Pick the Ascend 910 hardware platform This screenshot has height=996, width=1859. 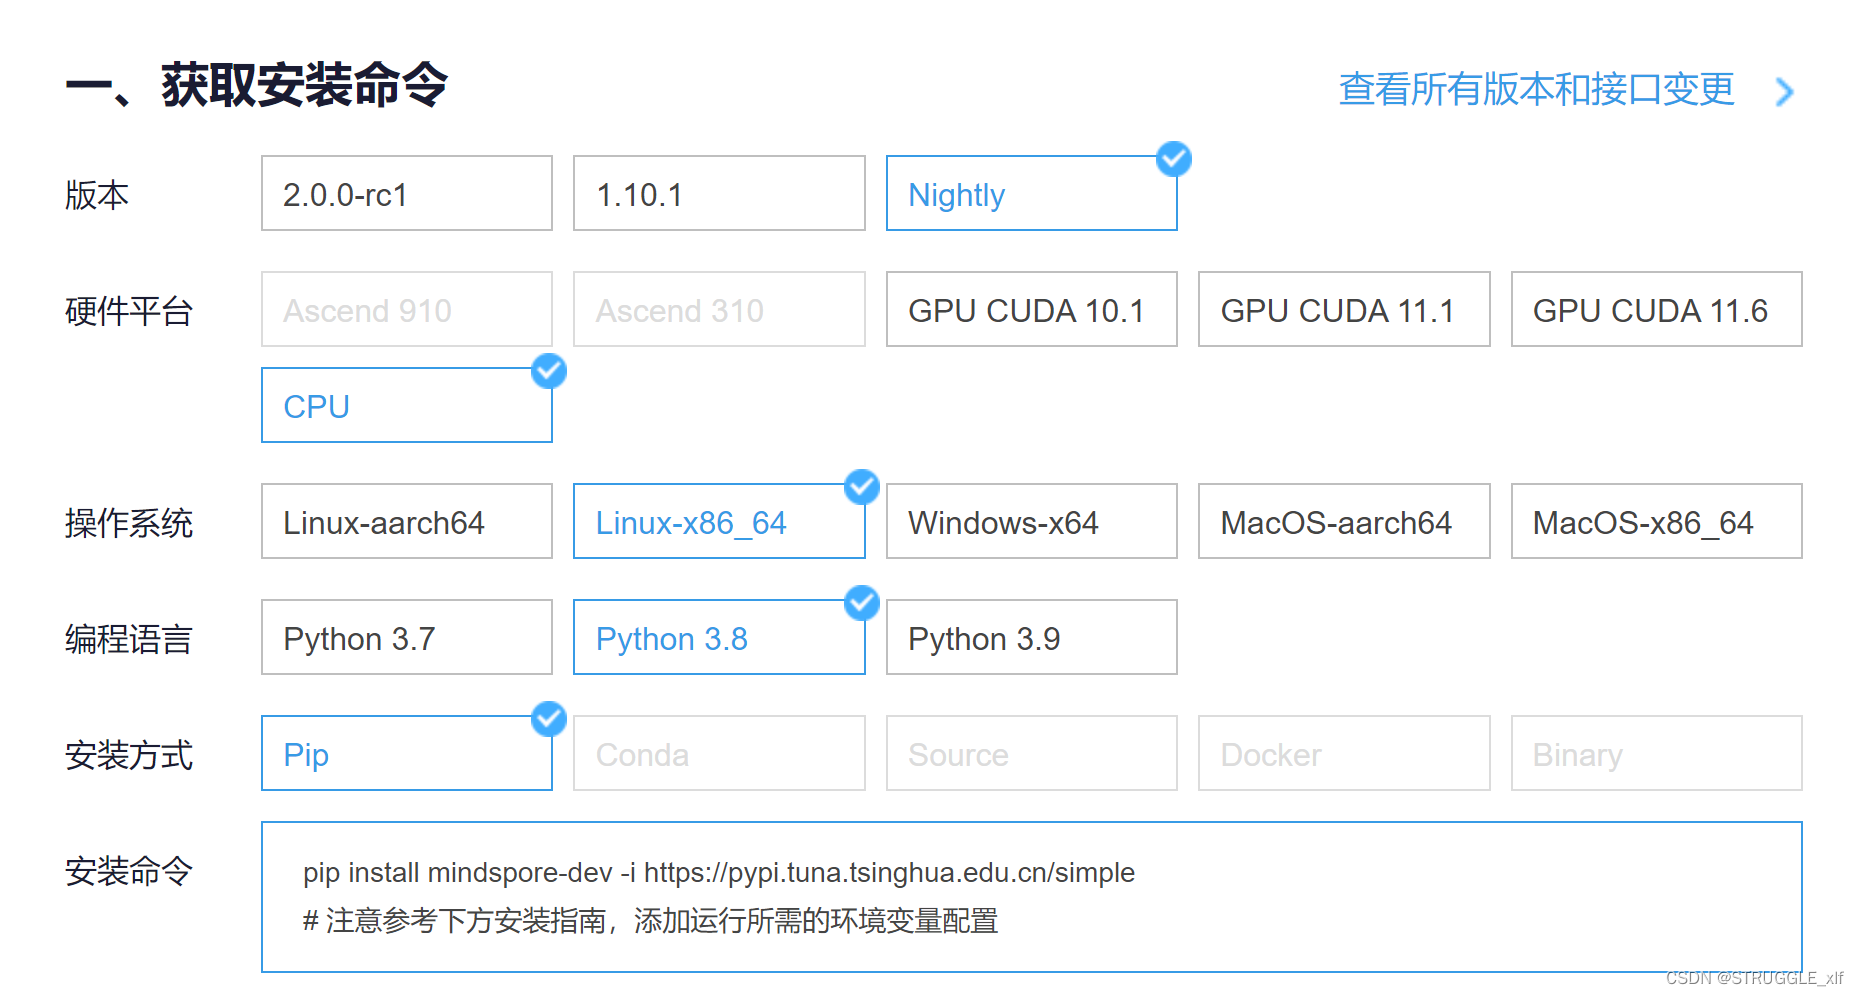click(407, 309)
